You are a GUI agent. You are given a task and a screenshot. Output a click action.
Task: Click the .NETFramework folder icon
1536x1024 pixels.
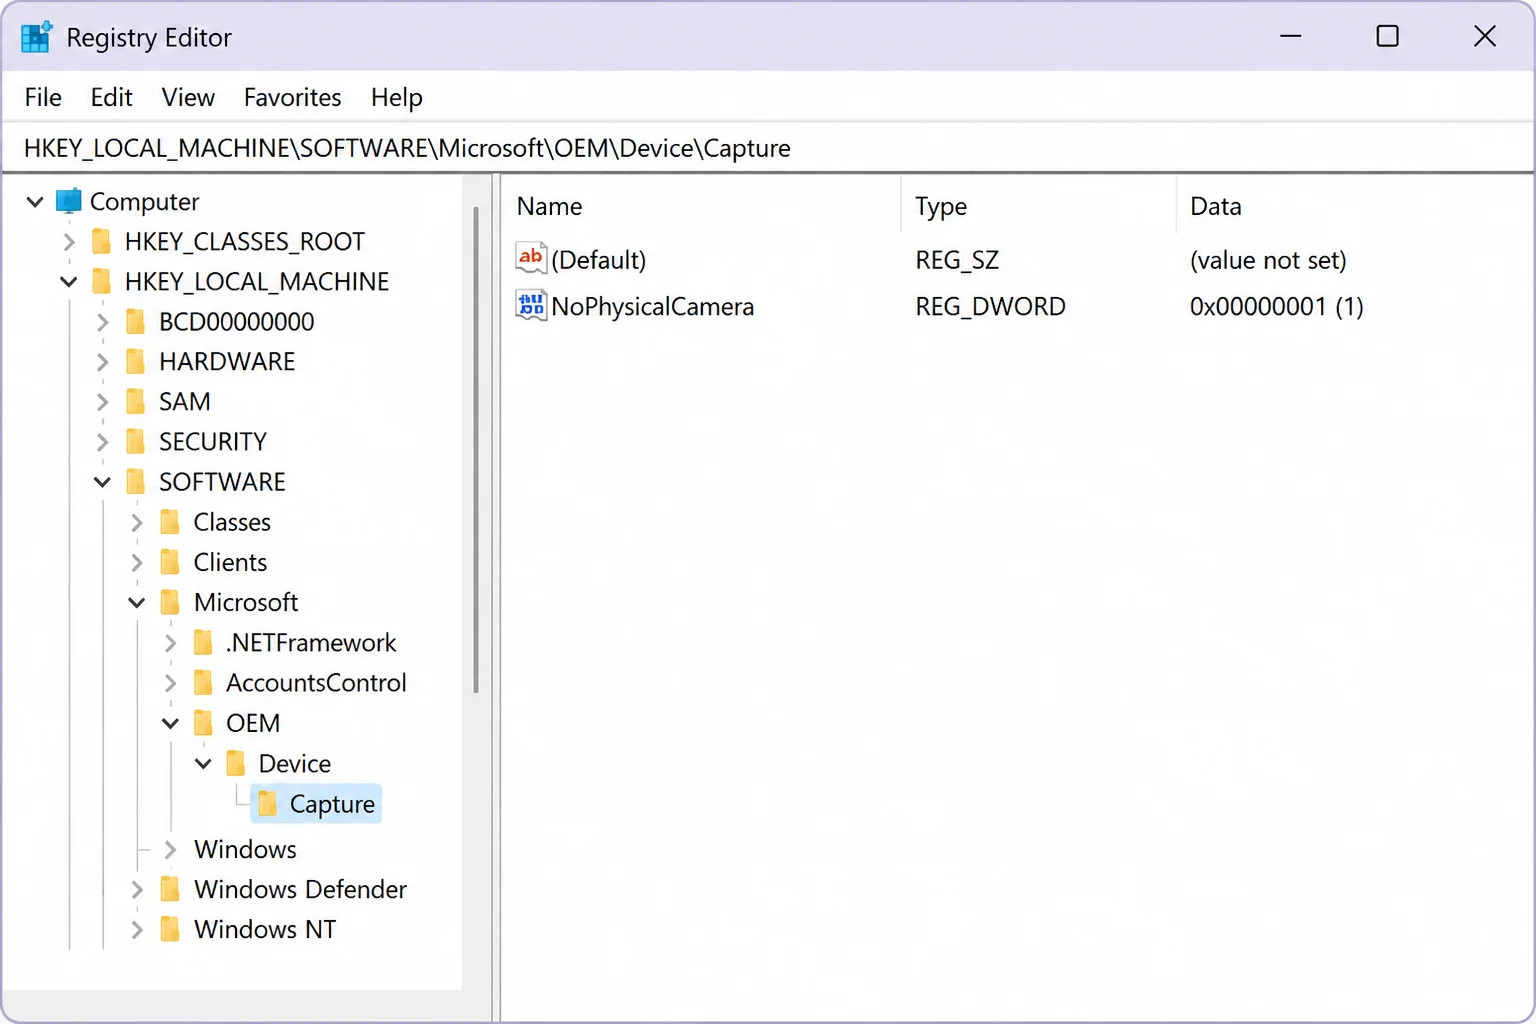click(203, 642)
